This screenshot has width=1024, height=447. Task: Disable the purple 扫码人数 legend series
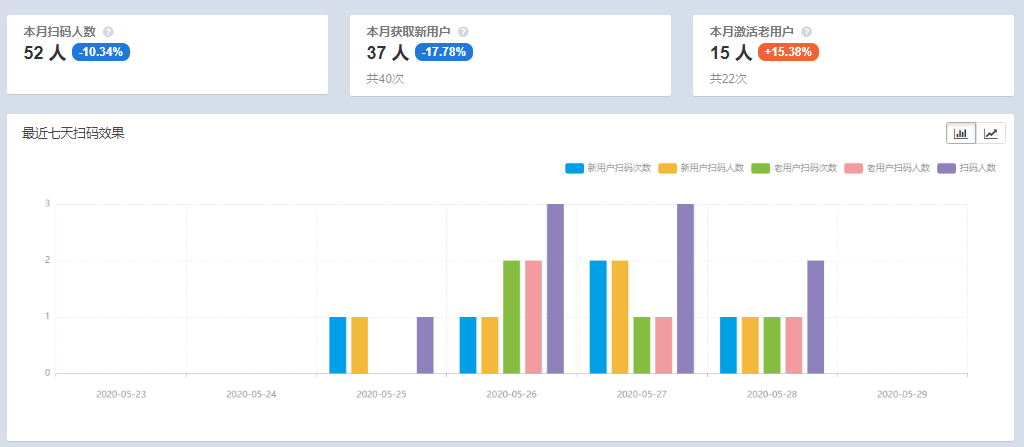(x=946, y=168)
